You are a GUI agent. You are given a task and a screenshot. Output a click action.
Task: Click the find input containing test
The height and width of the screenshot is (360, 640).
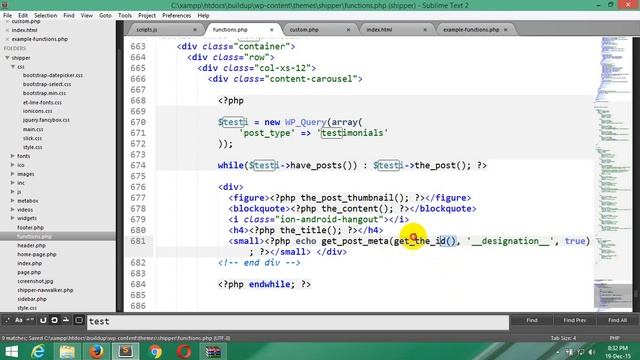tap(298, 322)
